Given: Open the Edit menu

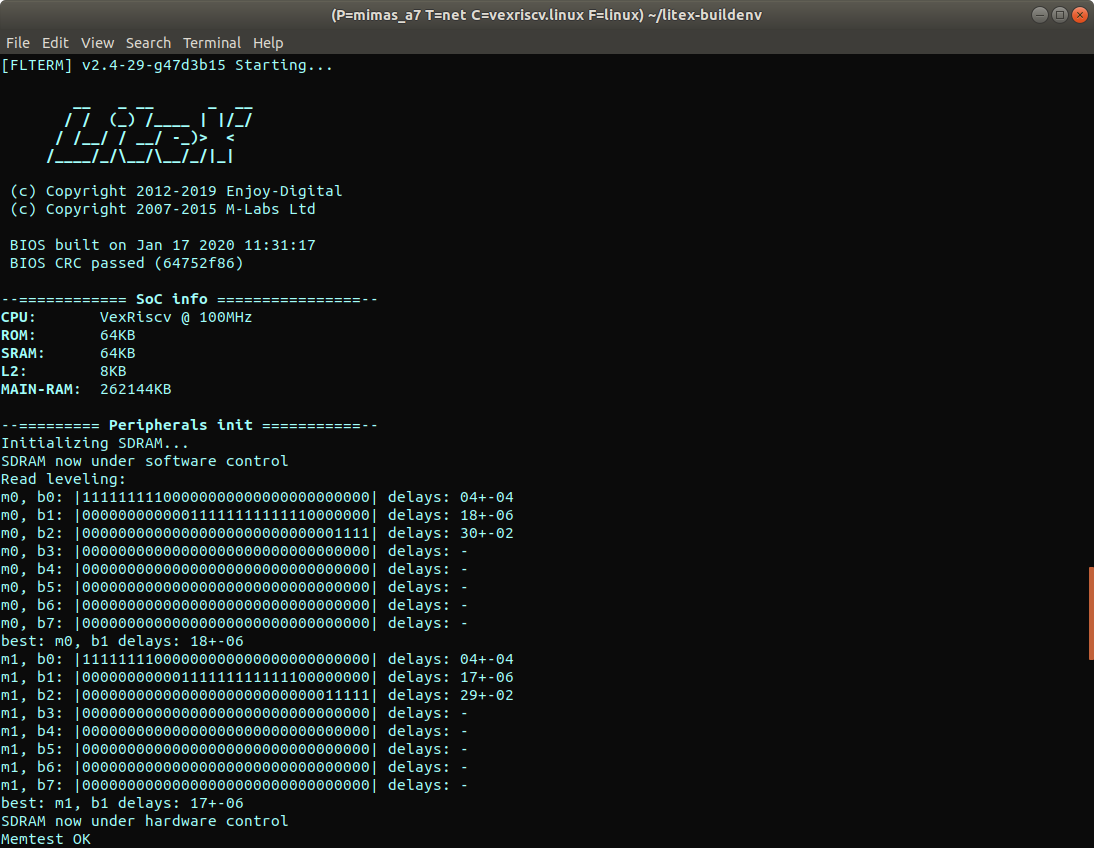Looking at the screenshot, I should click(x=55, y=43).
